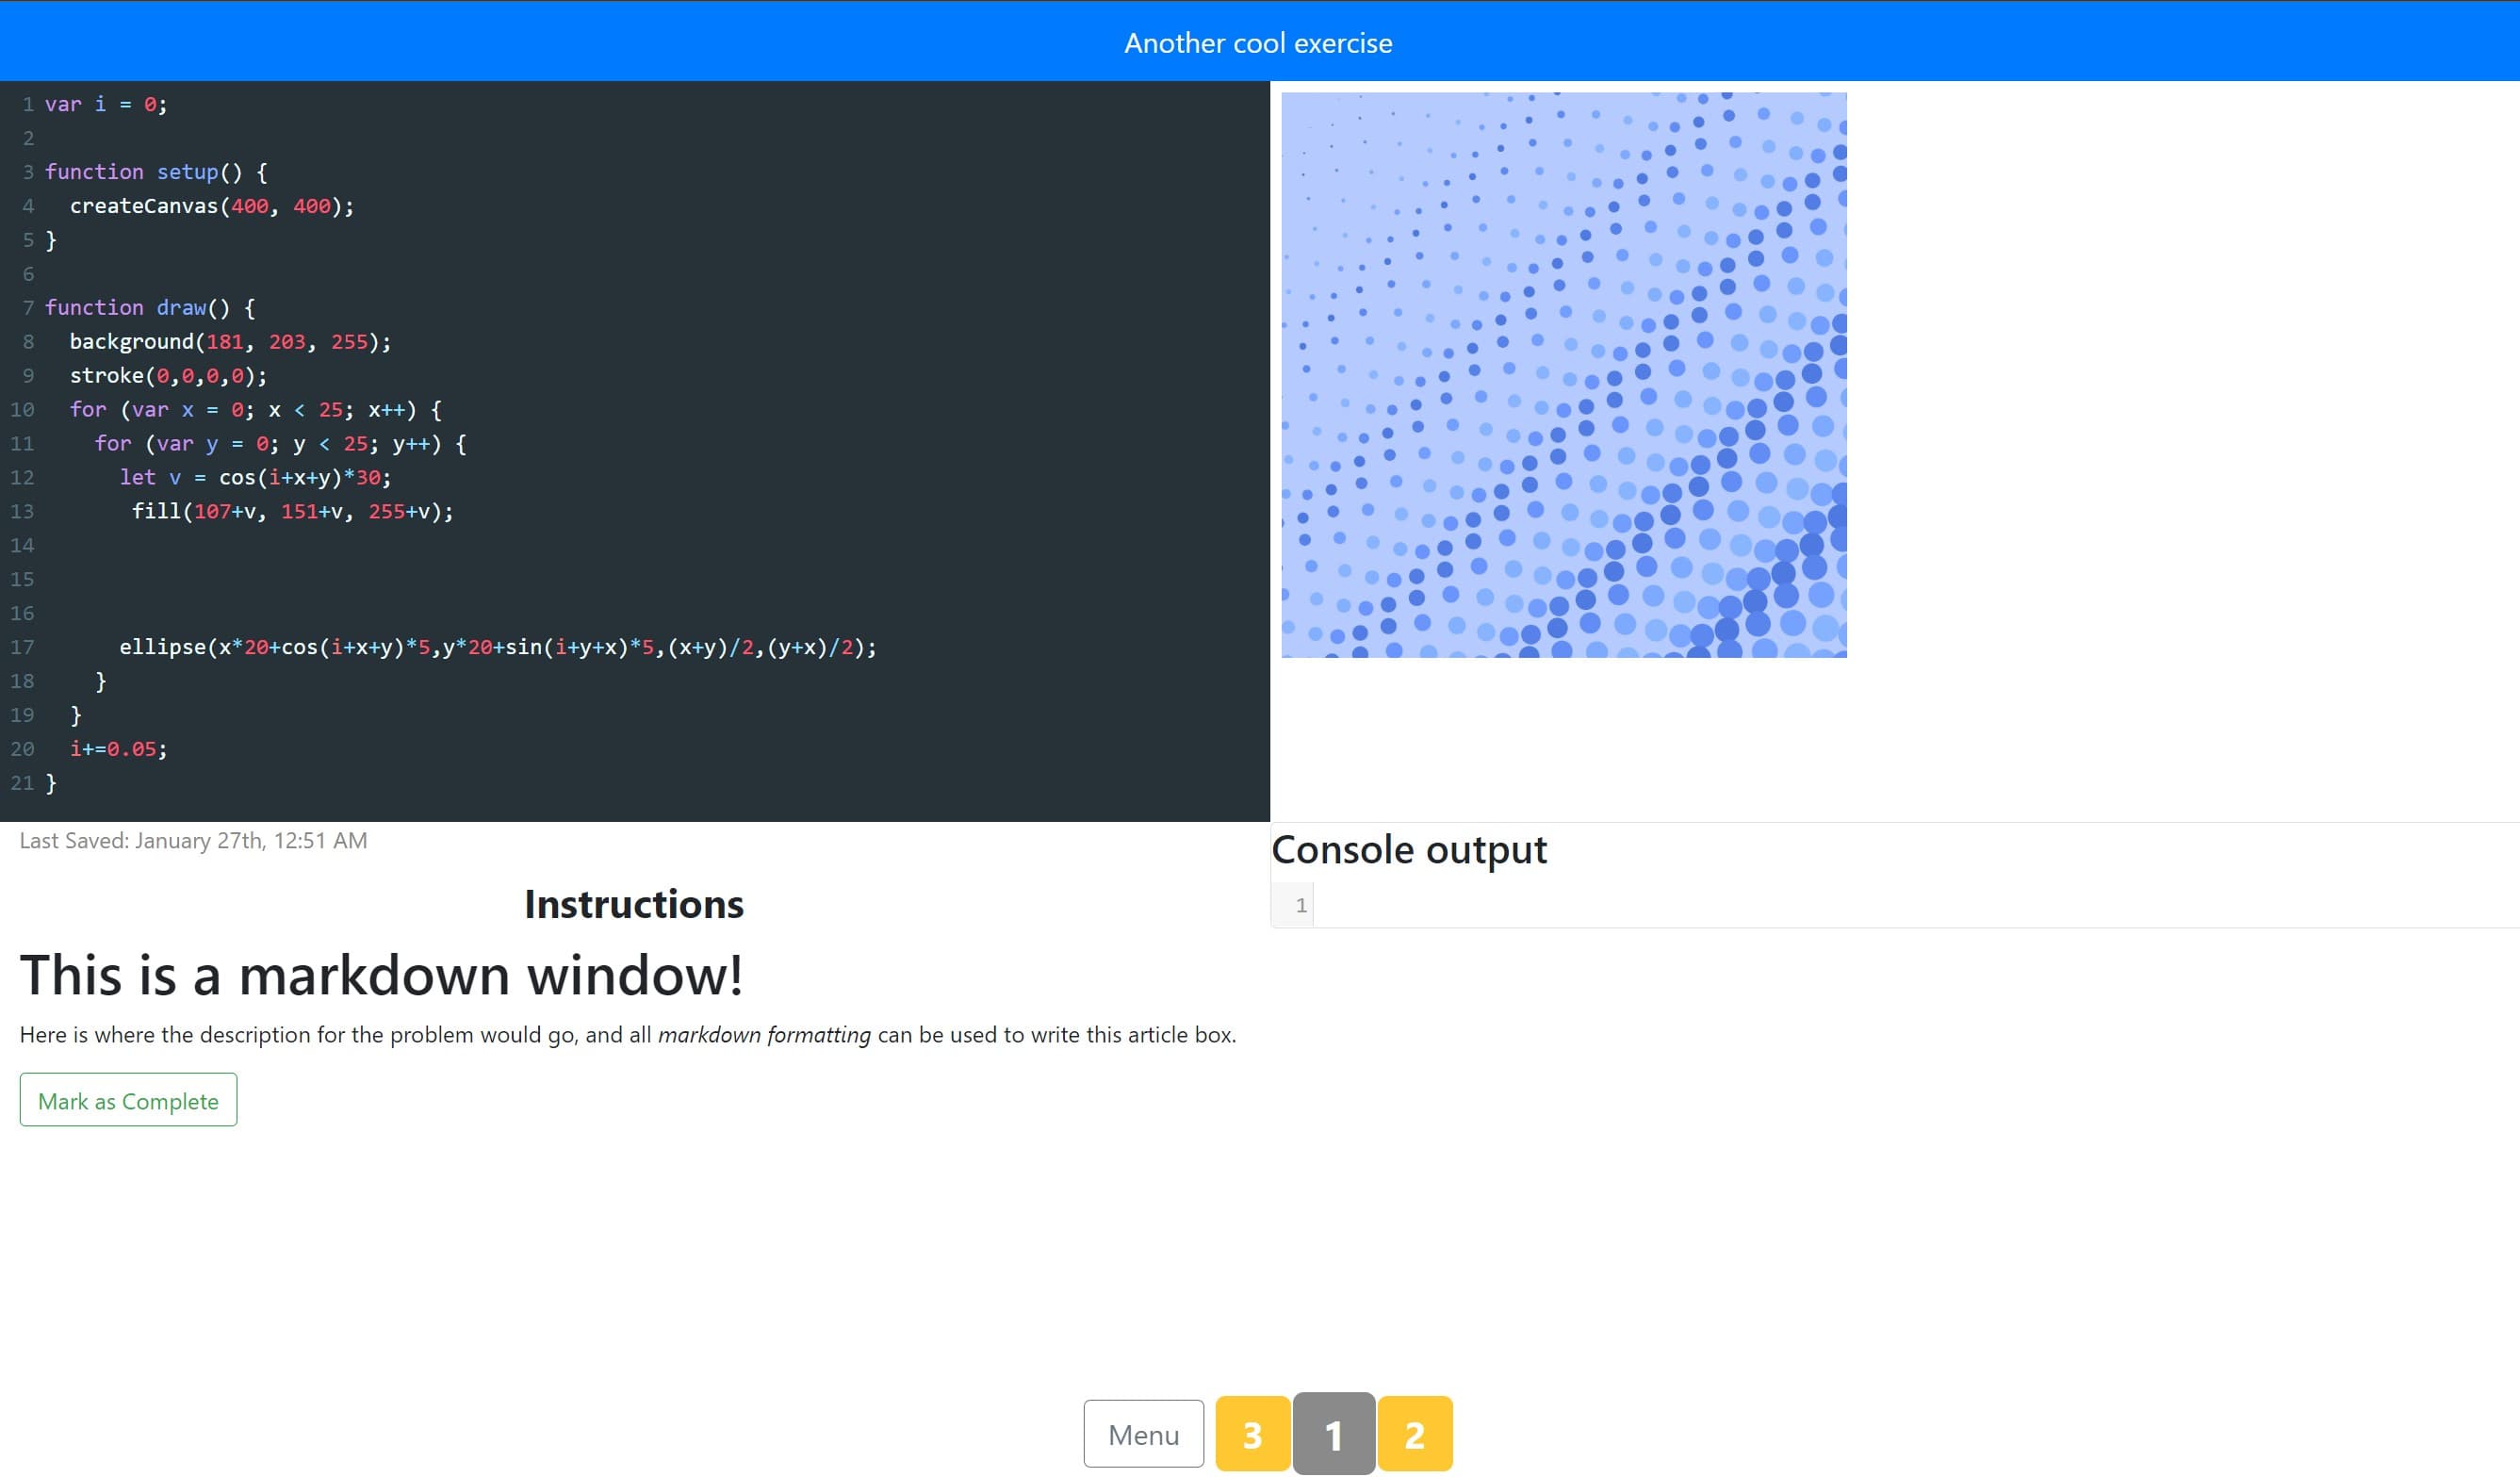Click the background(181, 203, 255) line
Image resolution: width=2520 pixels, height=1477 pixels.
coord(230,342)
